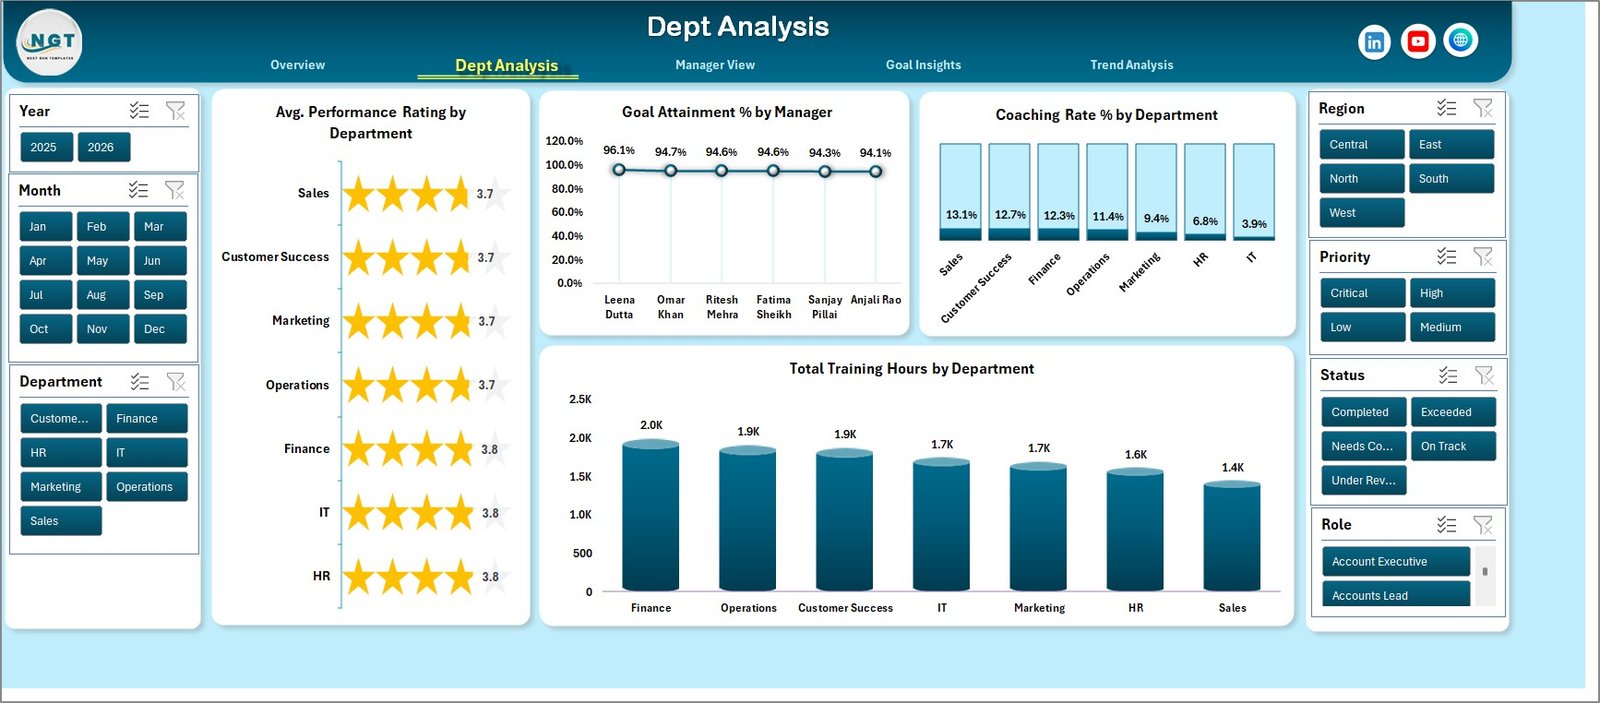Toggle multi-select on Status slicer
The width and height of the screenshot is (1600, 703).
[x=1447, y=375]
